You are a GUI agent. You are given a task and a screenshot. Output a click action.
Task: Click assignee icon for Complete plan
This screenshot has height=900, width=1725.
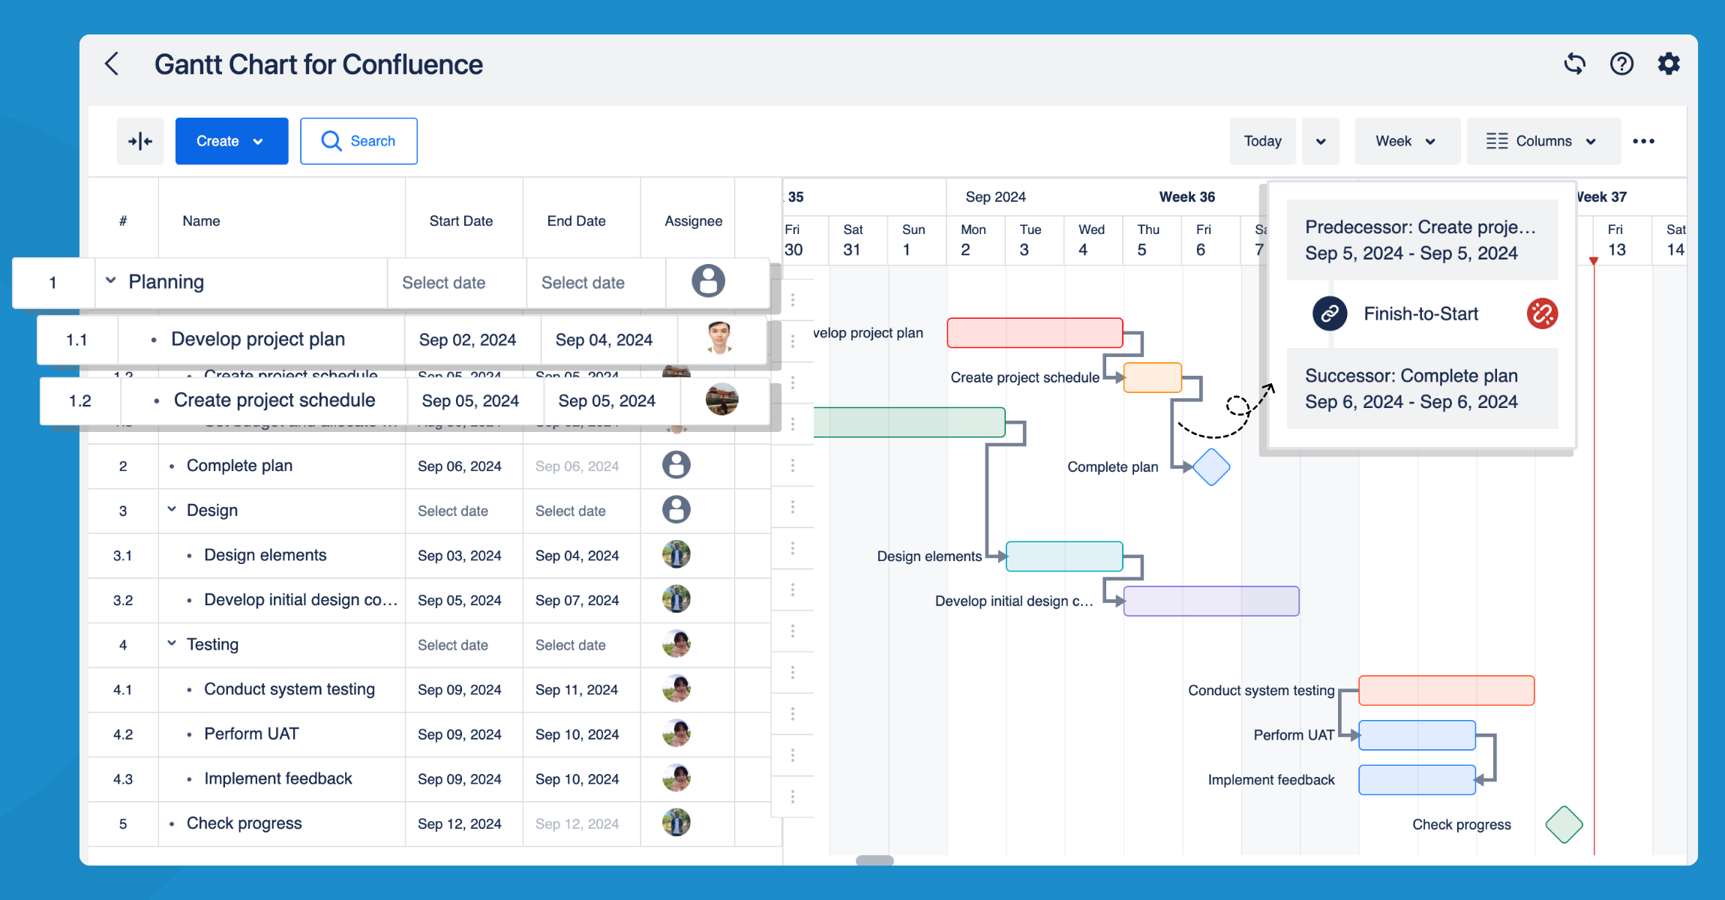[676, 465]
